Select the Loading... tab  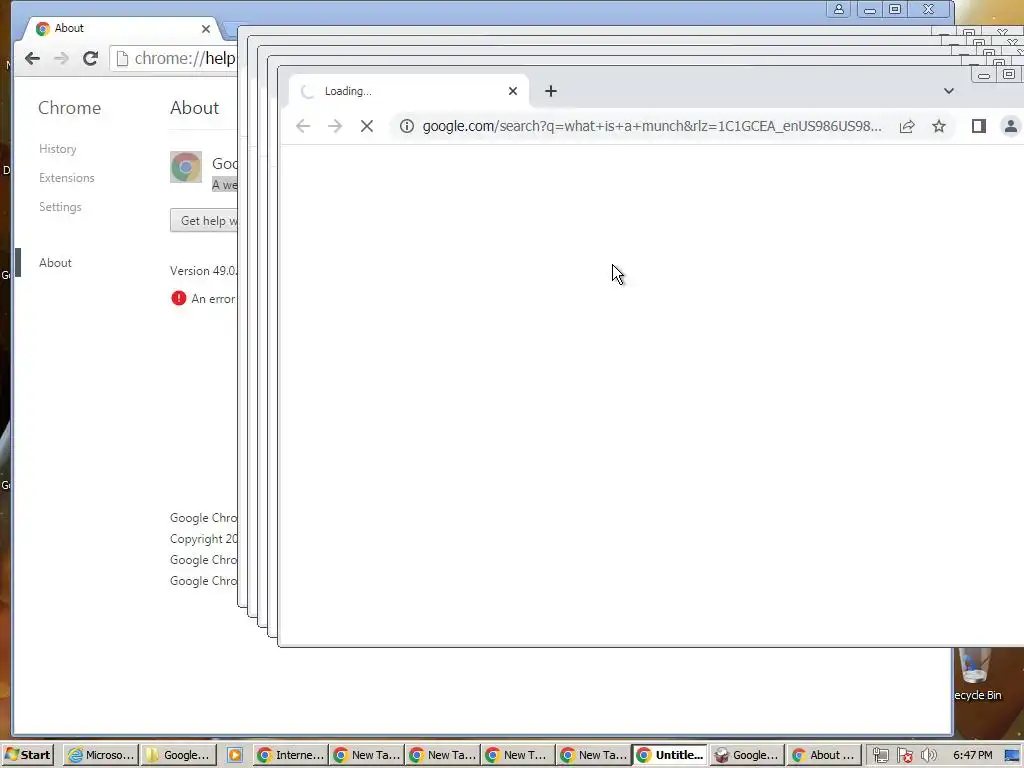[408, 91]
